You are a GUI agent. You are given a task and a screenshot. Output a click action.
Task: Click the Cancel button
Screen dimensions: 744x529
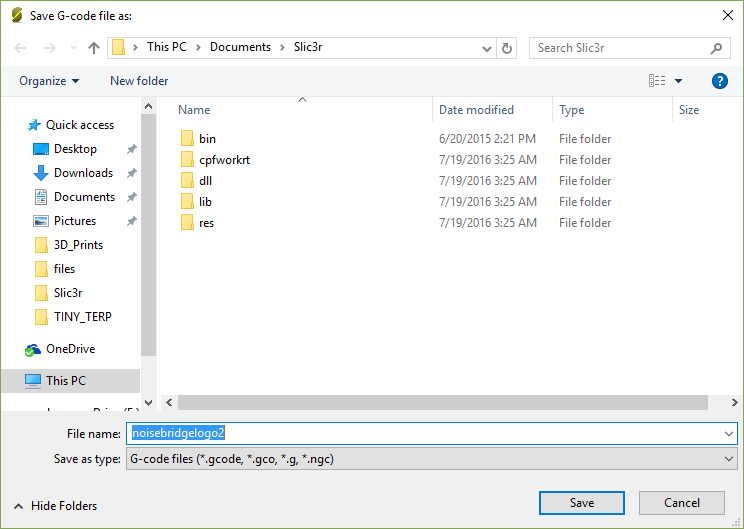[682, 503]
